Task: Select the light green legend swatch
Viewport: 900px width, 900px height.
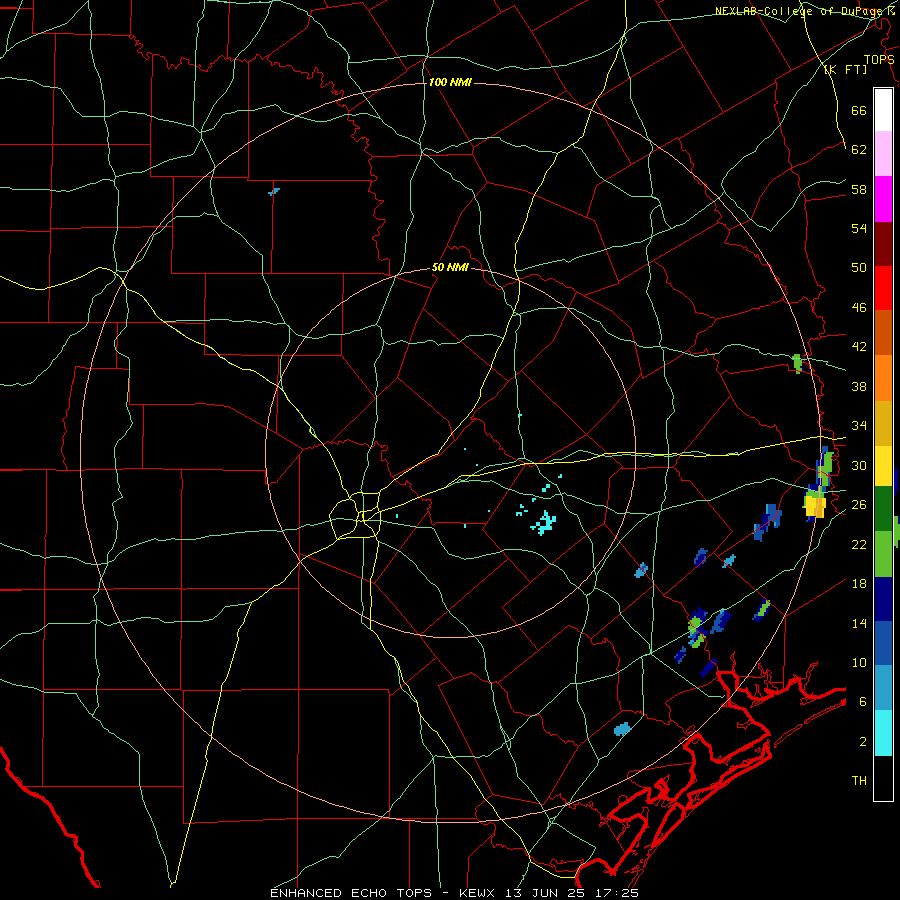Action: (x=883, y=554)
